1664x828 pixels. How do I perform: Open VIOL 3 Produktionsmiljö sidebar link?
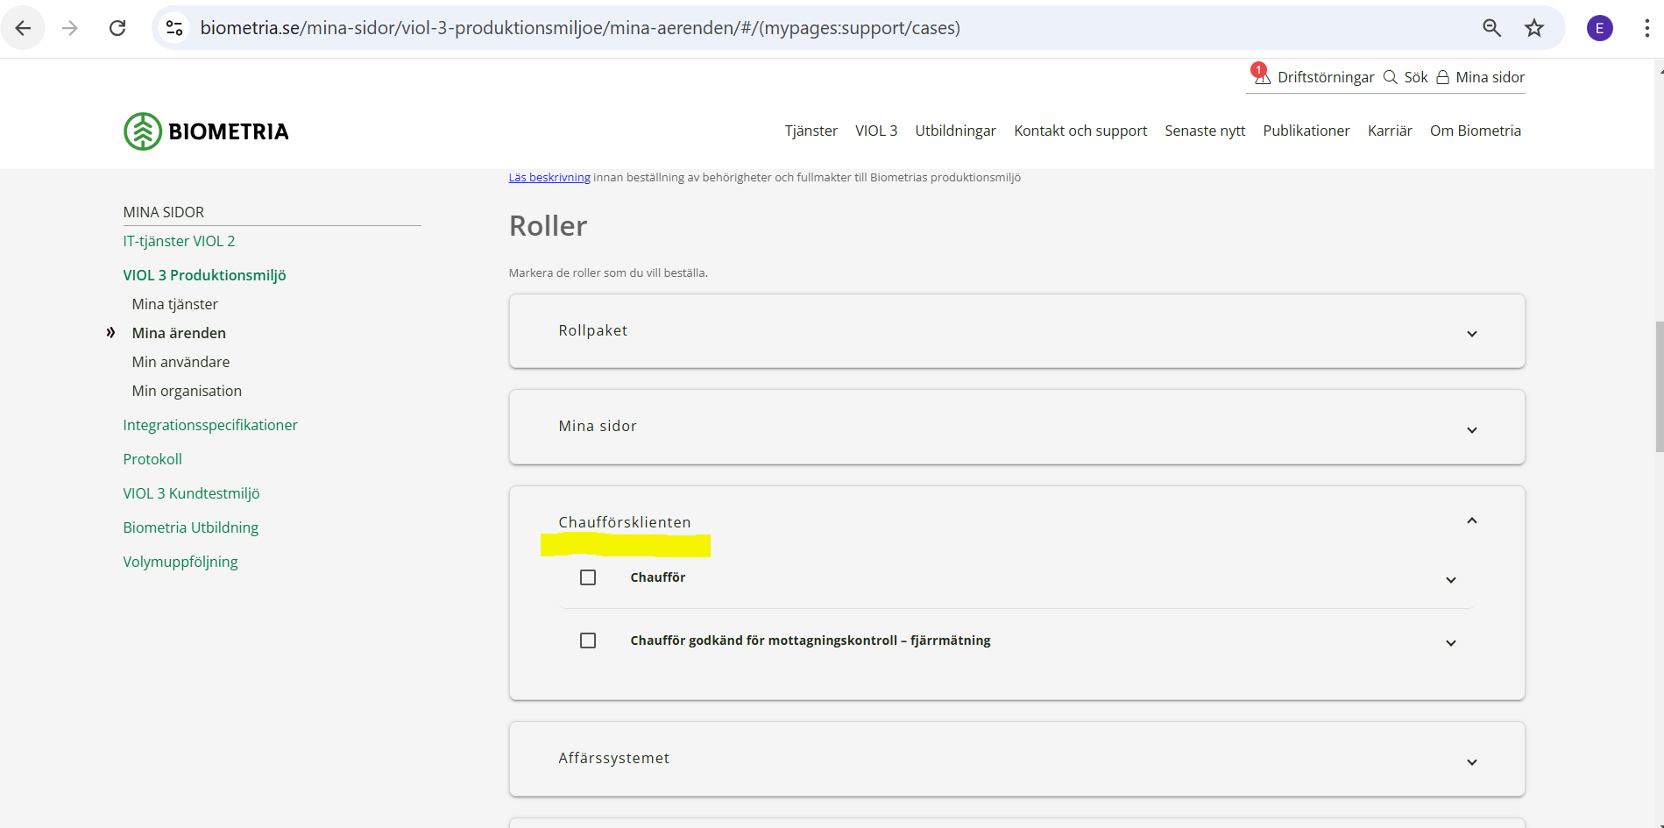(x=204, y=275)
